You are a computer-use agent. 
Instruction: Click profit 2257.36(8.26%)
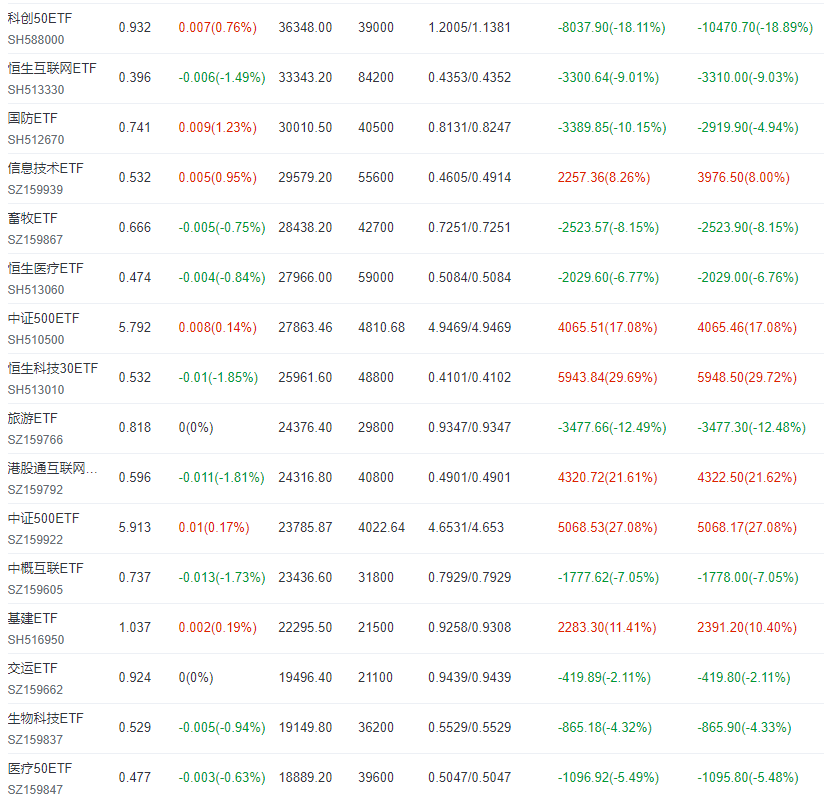coord(604,177)
